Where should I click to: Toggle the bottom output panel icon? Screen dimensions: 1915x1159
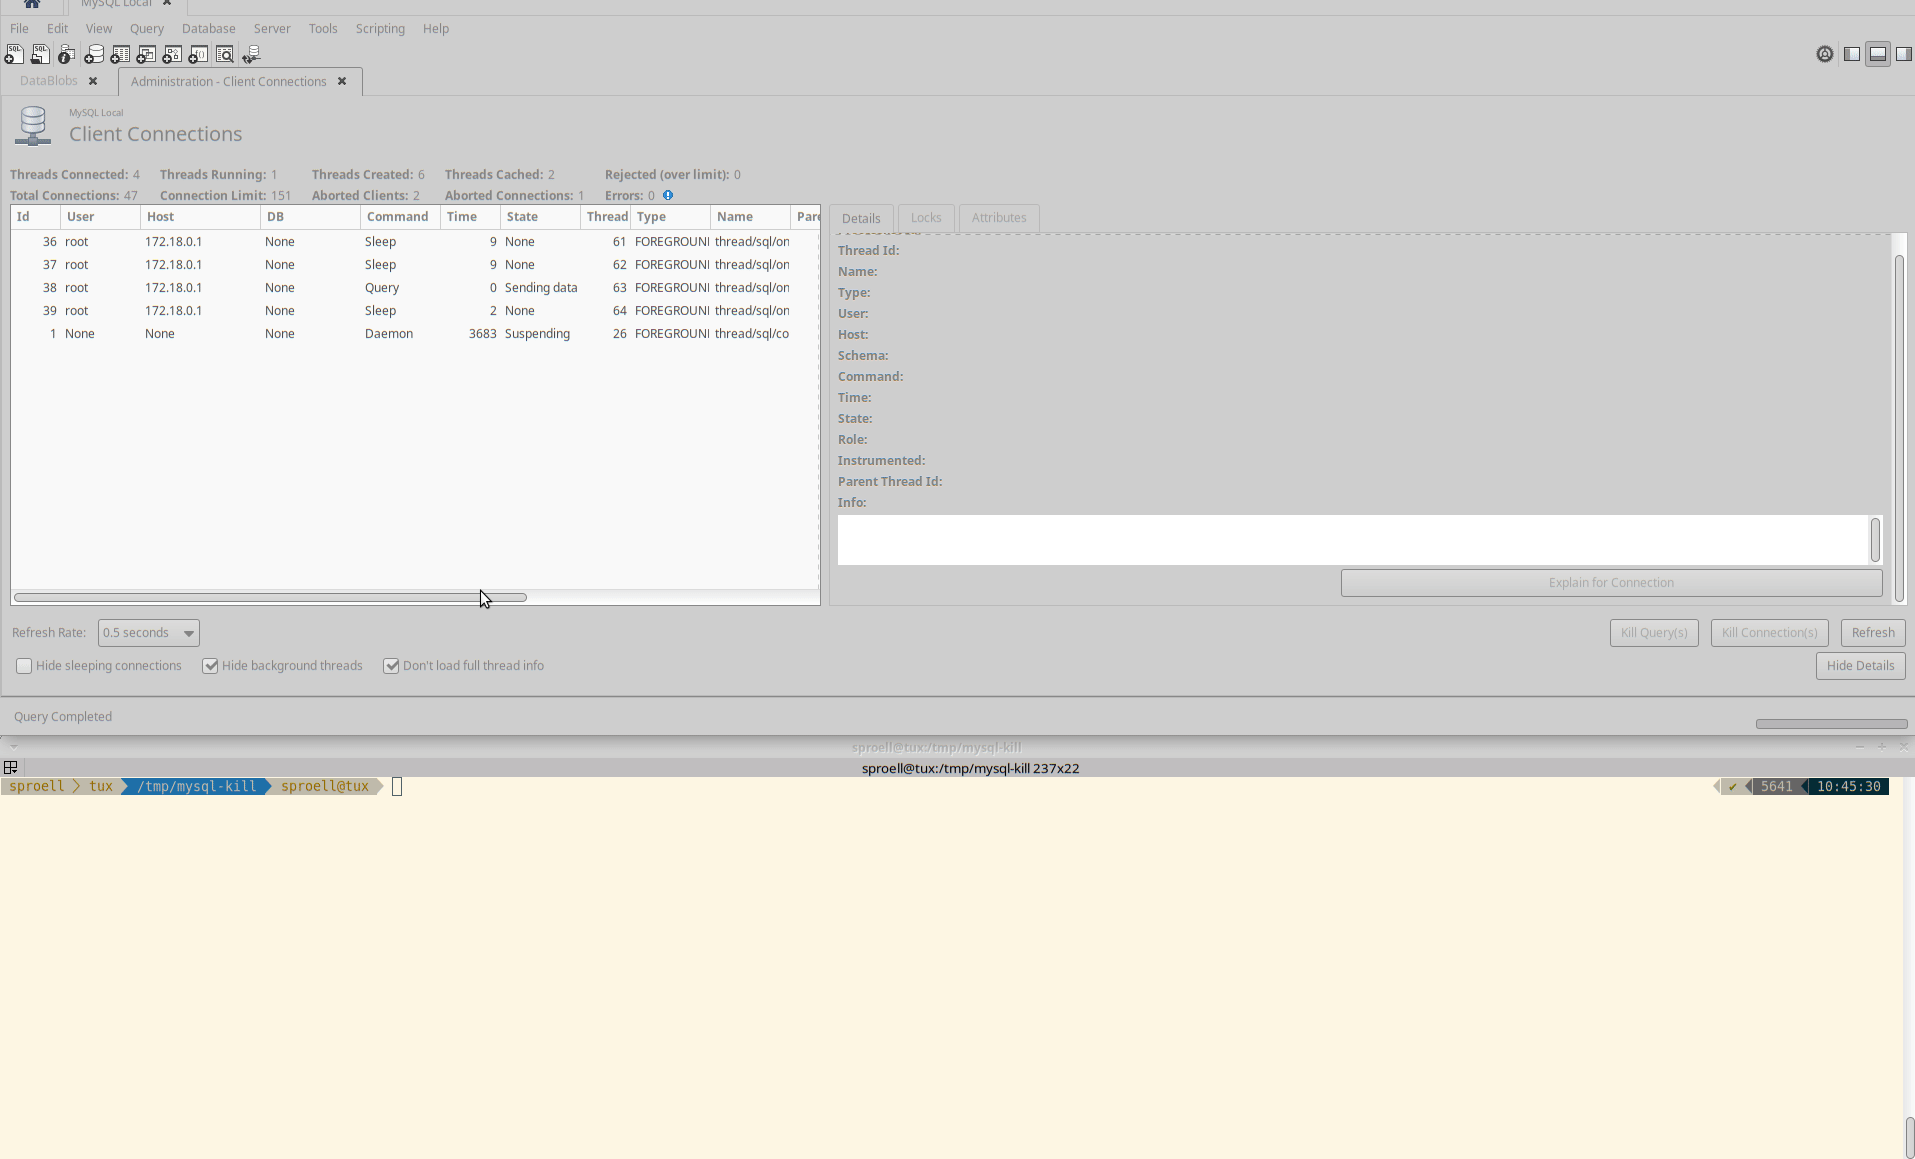tap(1878, 54)
